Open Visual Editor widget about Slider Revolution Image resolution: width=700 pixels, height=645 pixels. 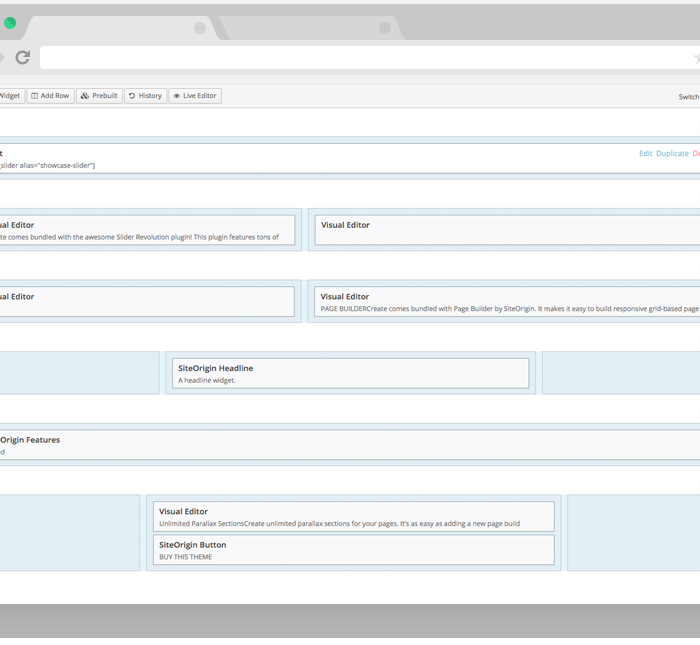147,230
